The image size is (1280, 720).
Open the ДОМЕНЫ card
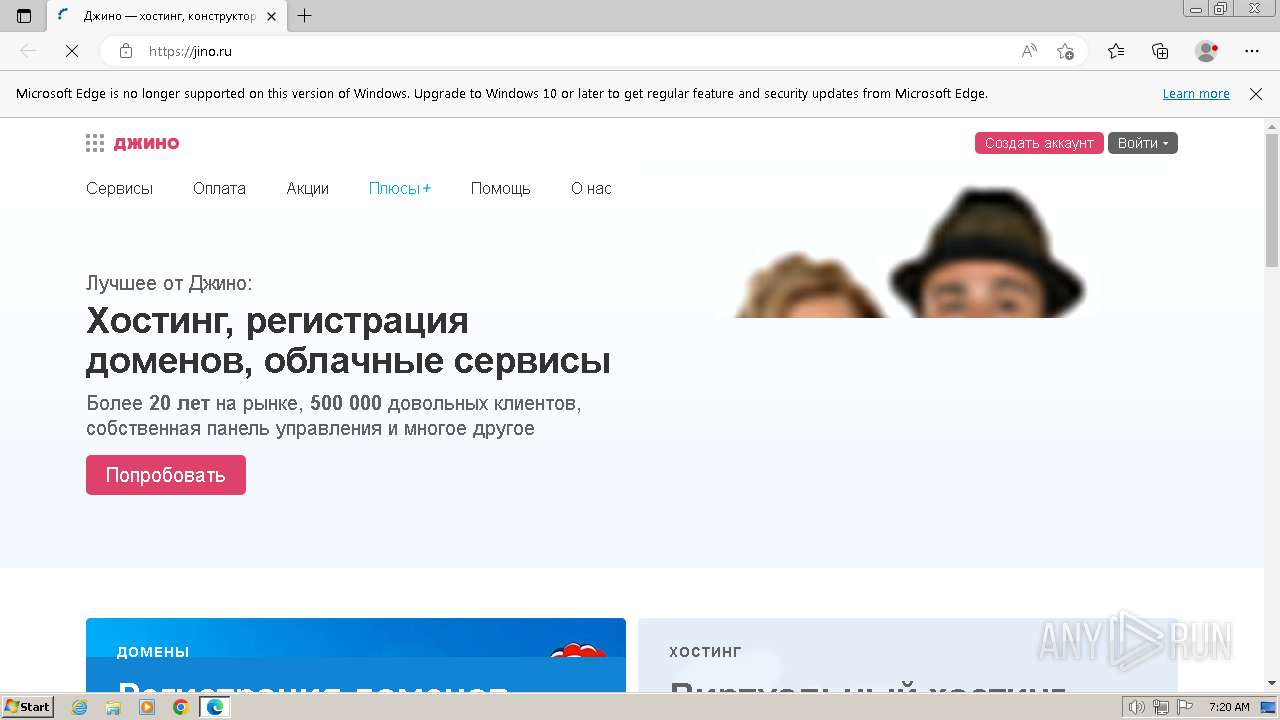[356, 655]
